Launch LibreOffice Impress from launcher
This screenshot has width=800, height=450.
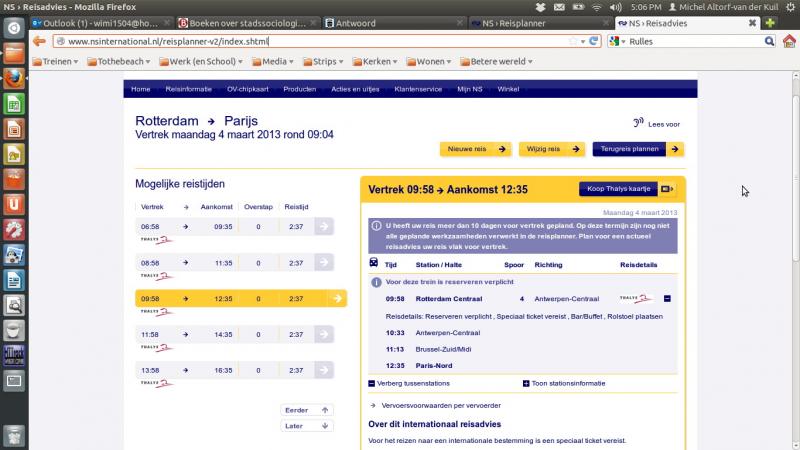coord(14,129)
